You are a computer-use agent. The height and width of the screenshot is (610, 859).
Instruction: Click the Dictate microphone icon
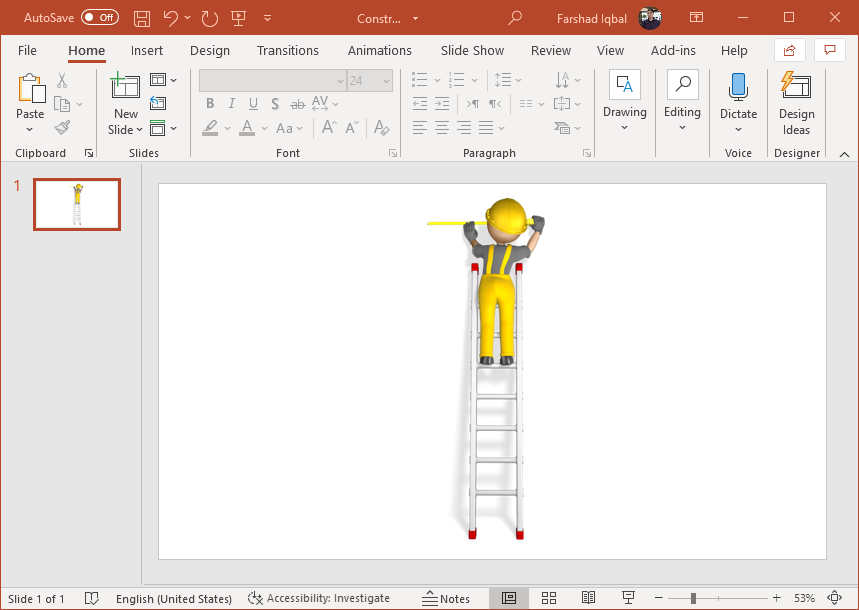tap(738, 87)
